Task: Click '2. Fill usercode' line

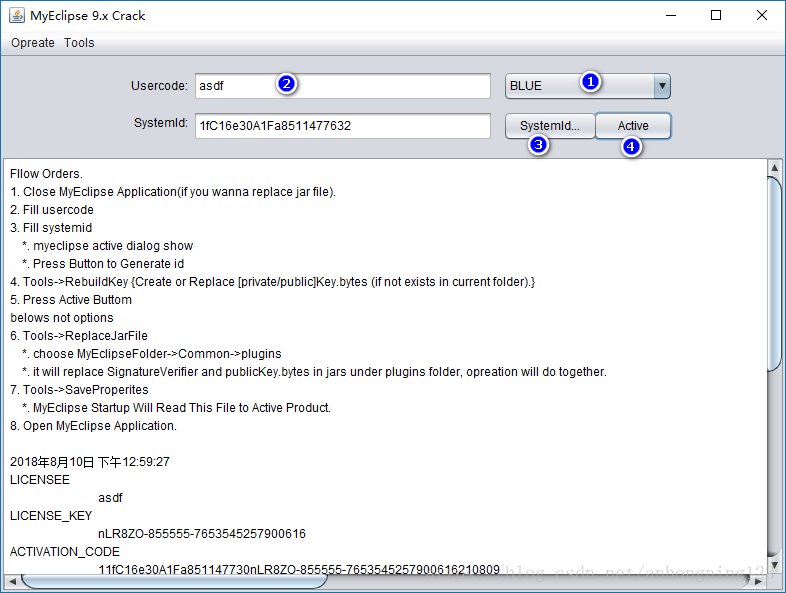Action: point(52,210)
